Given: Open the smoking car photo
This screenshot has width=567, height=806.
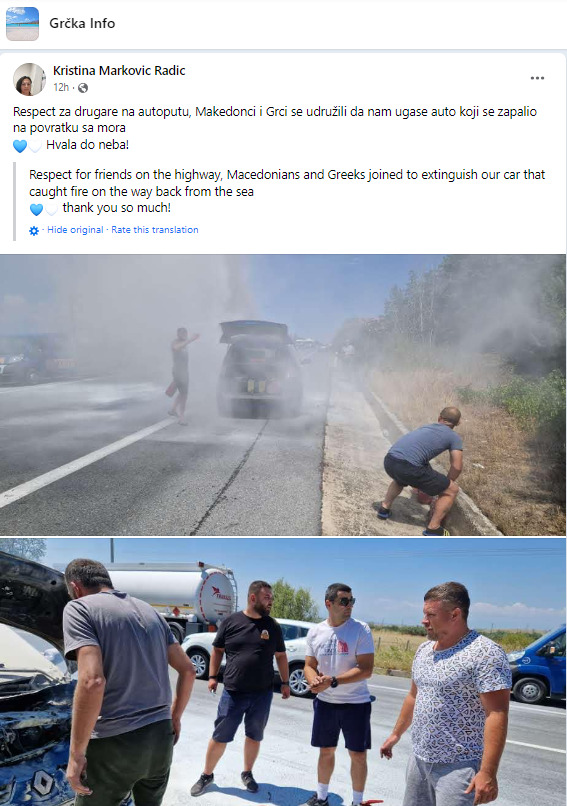Looking at the screenshot, I should click(283, 395).
